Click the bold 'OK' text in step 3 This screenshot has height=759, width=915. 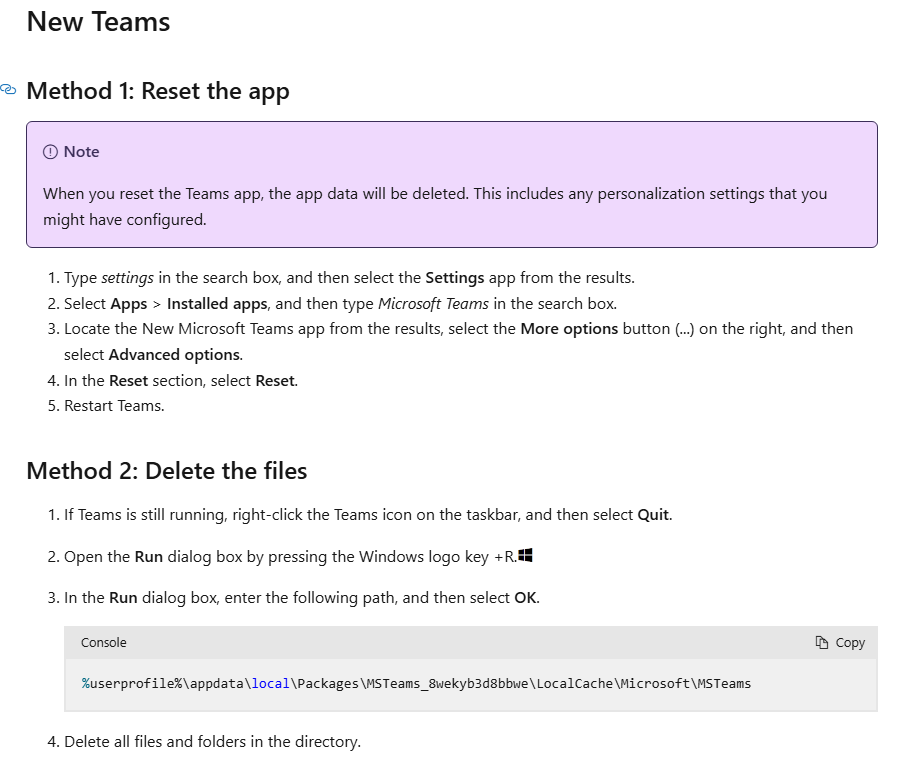(x=525, y=598)
